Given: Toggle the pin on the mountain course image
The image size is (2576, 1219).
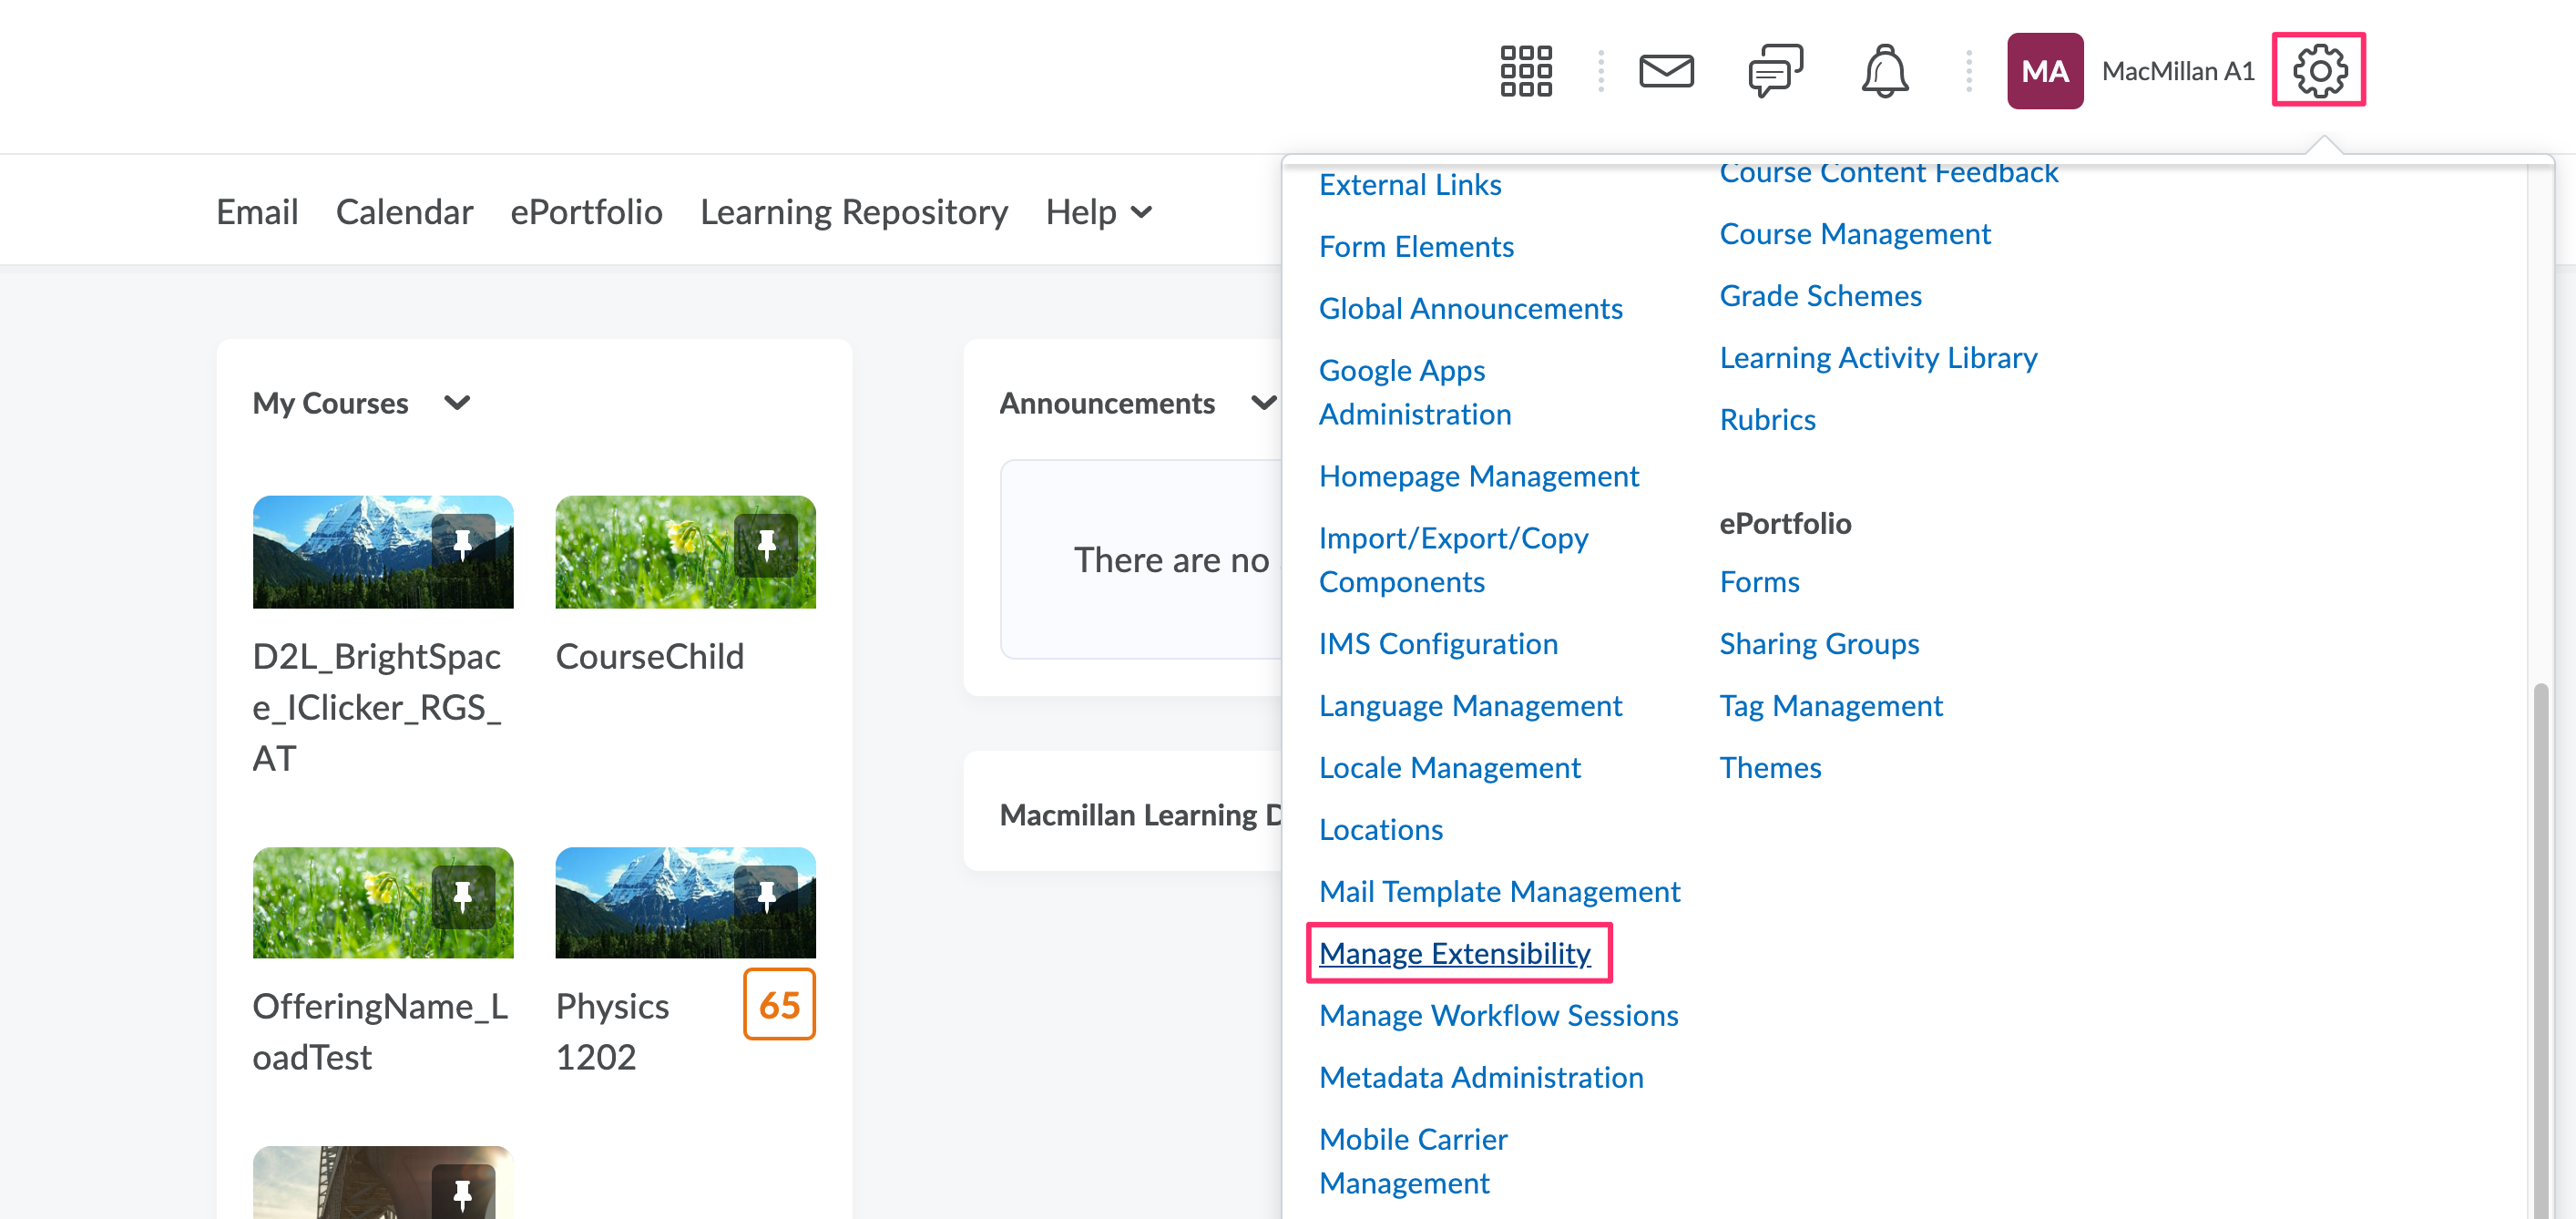Looking at the screenshot, I should pos(464,545).
